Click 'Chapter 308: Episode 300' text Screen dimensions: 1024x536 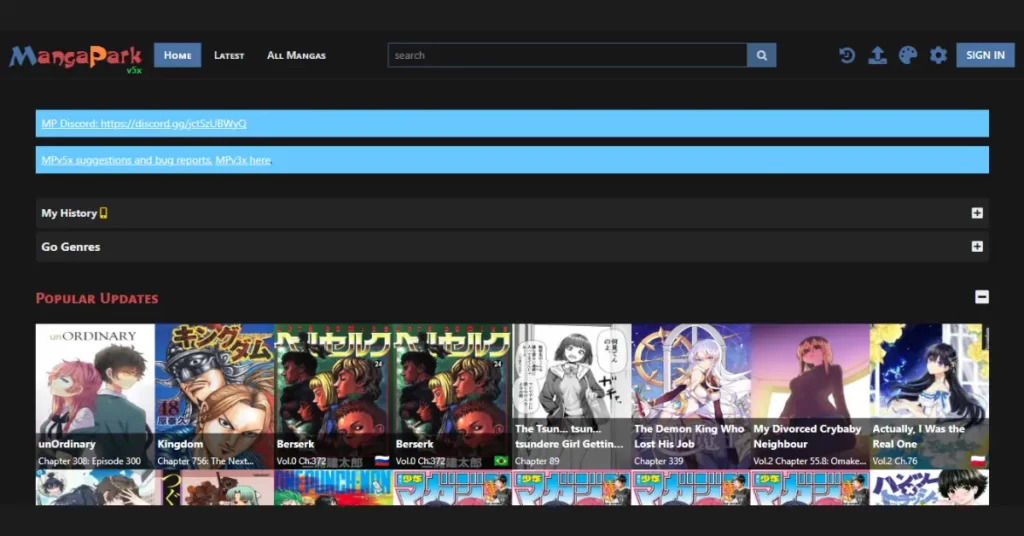click(89, 461)
